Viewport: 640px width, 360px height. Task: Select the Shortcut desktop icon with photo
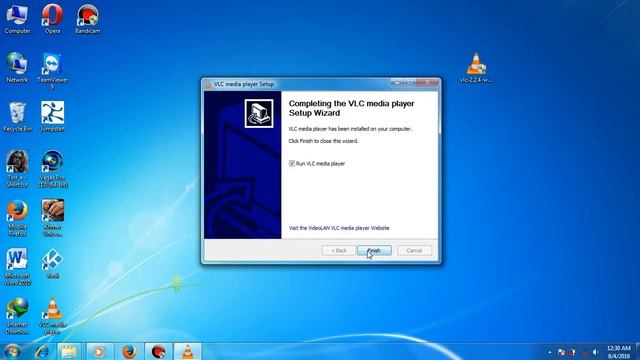[x=17, y=169]
